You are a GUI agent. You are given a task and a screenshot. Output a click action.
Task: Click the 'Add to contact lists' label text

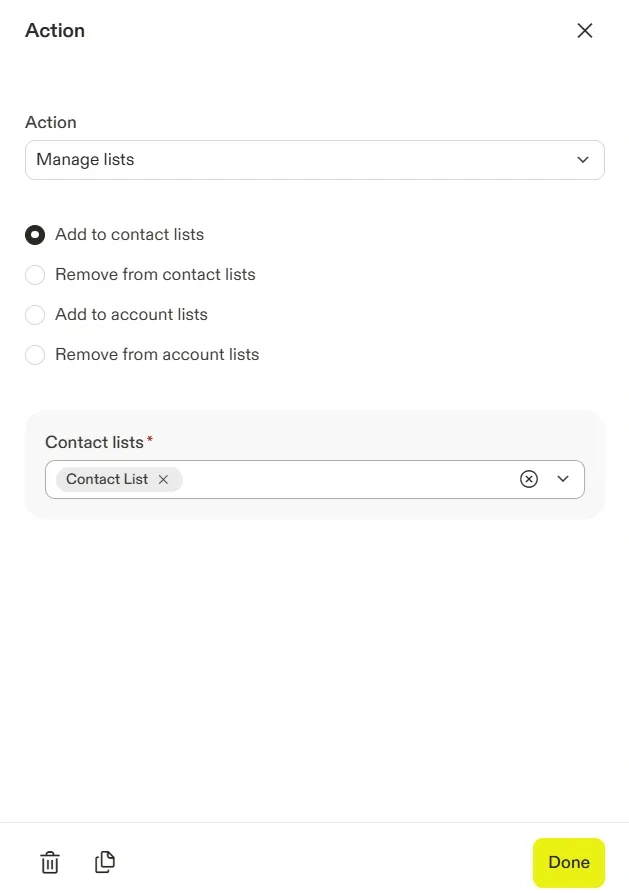(129, 235)
